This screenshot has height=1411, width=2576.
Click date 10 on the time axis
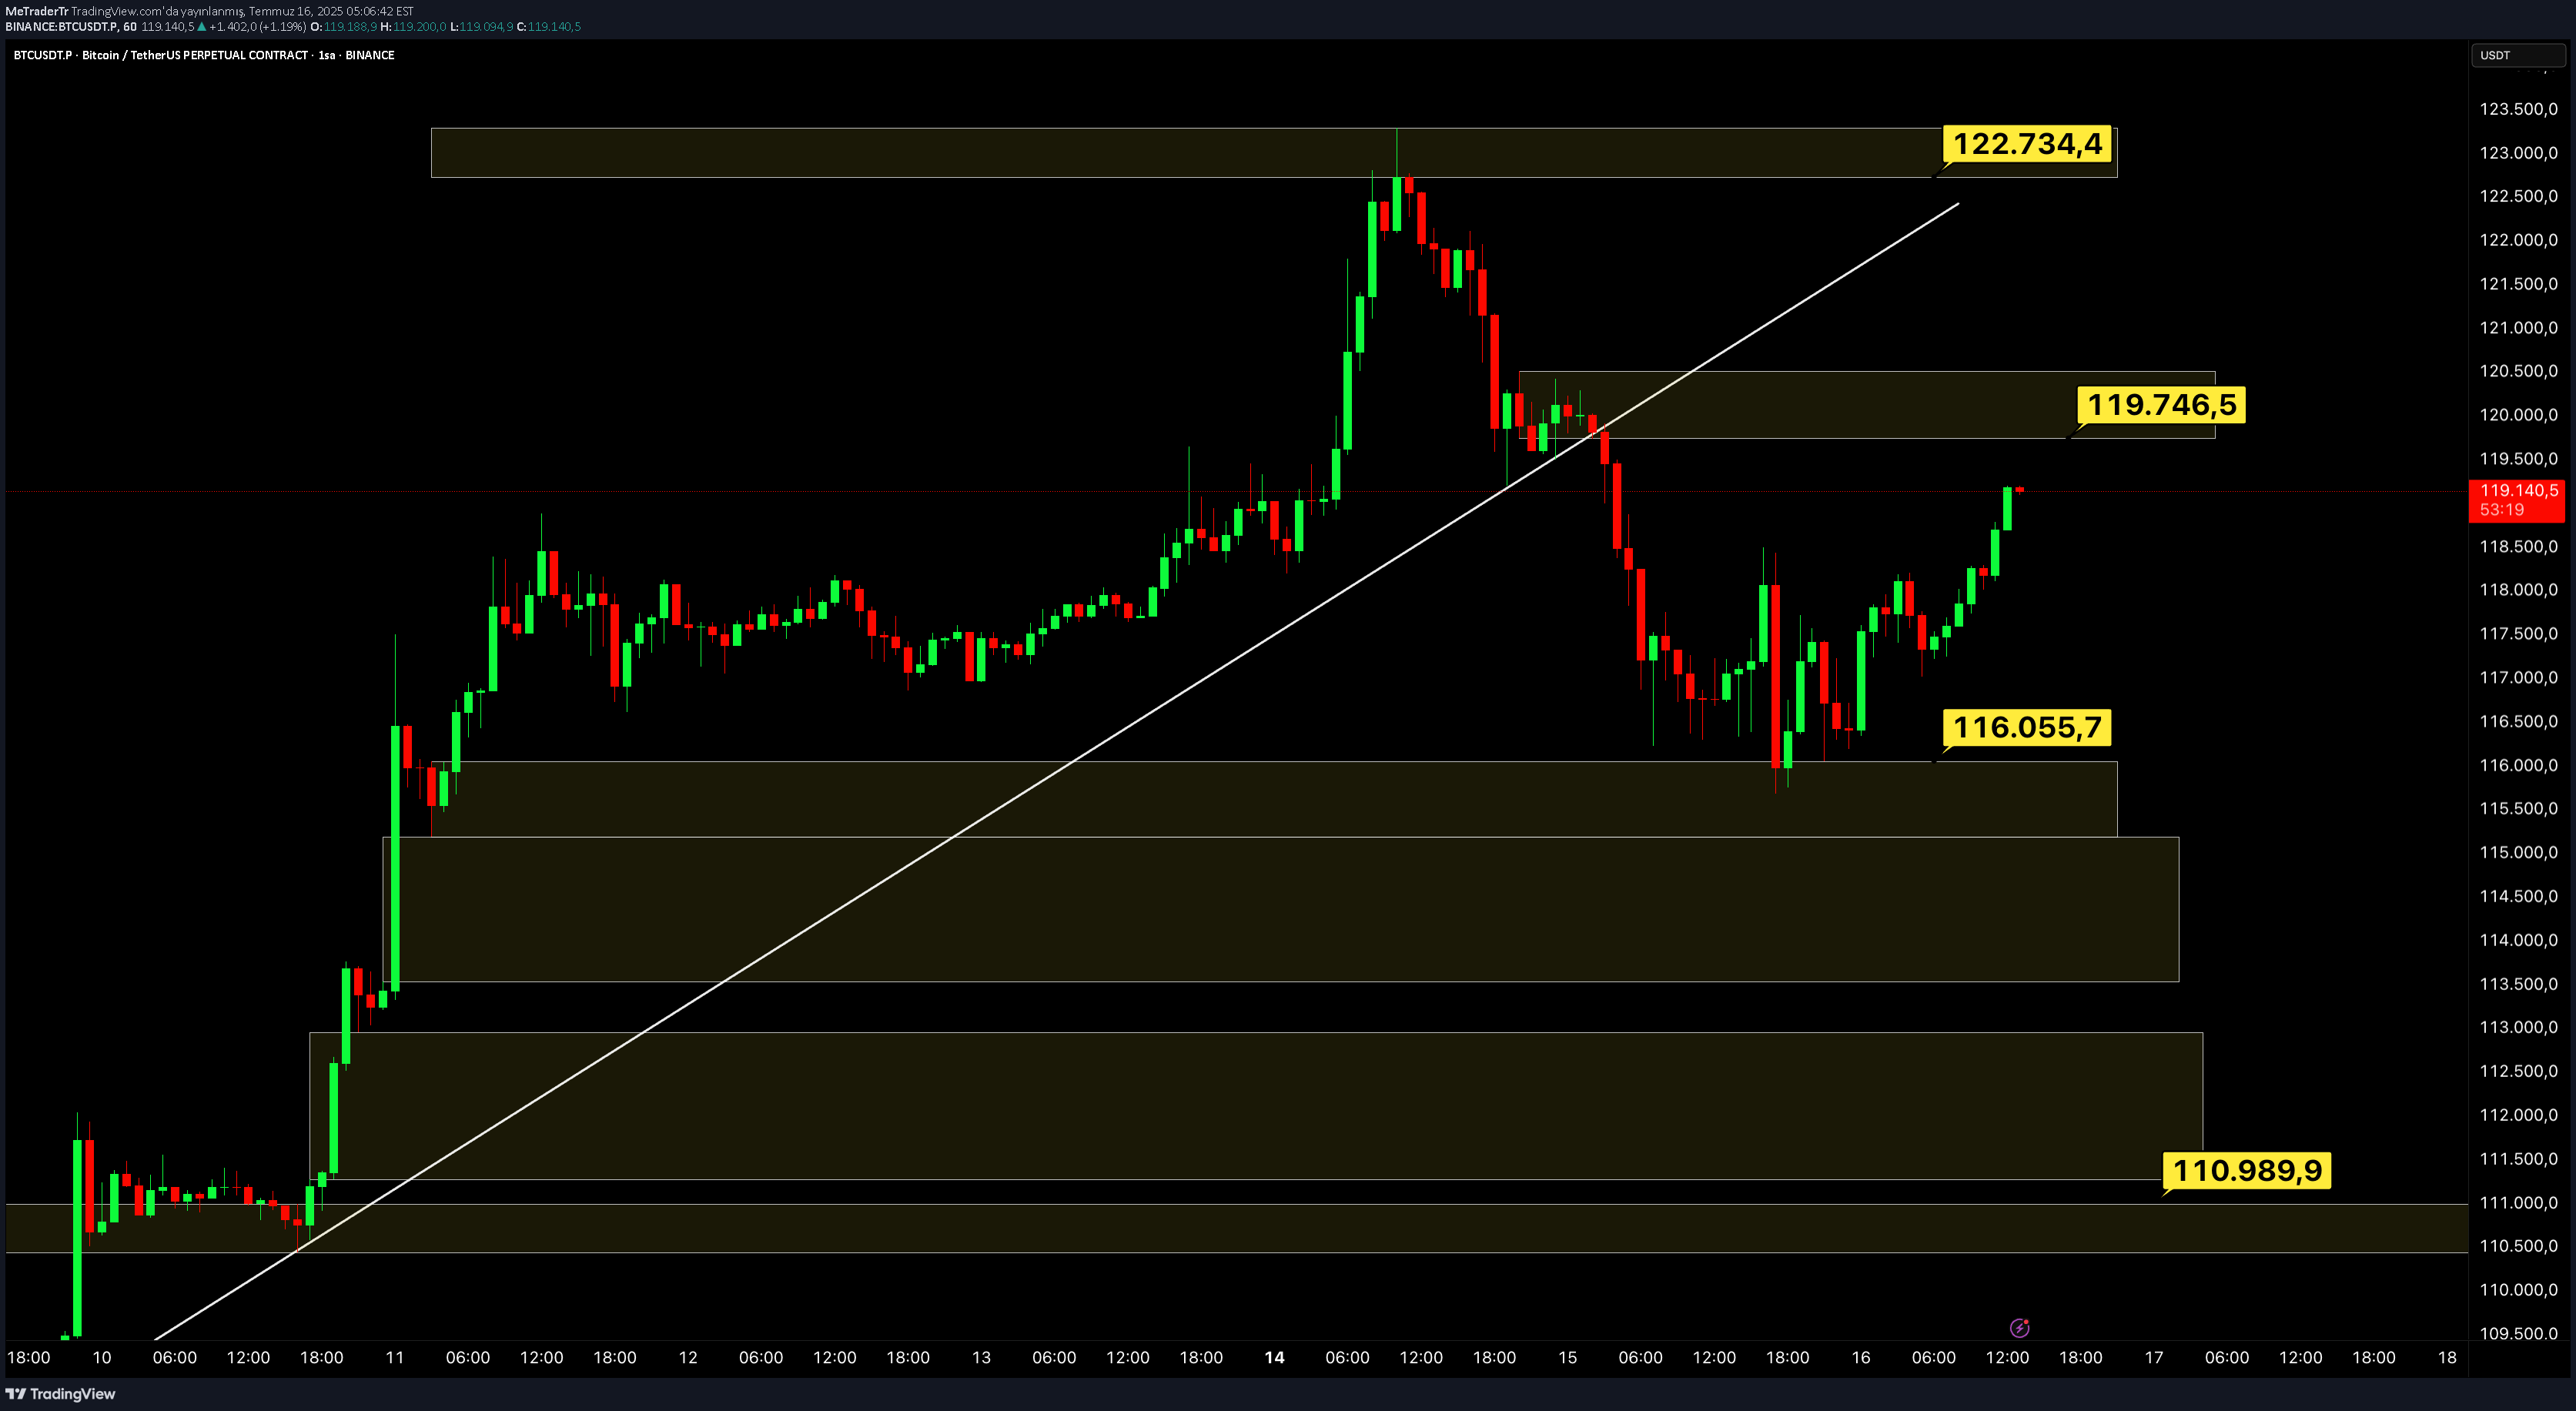(x=102, y=1358)
